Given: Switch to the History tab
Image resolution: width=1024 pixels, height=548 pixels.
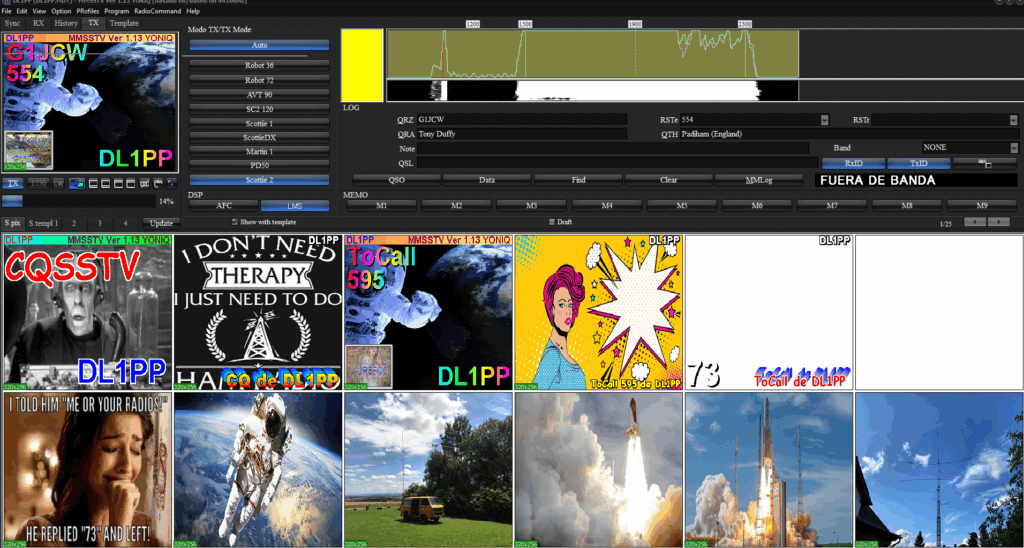Looking at the screenshot, I should click(66, 24).
